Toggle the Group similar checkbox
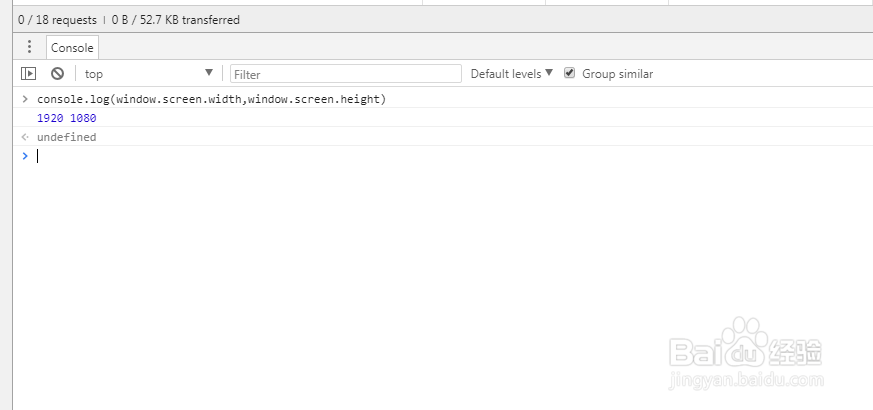873x410 pixels. coord(570,73)
